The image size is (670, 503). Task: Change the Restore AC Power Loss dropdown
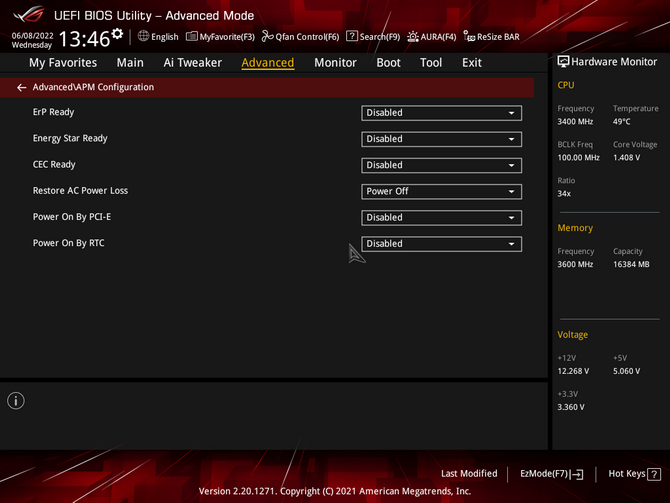(441, 191)
